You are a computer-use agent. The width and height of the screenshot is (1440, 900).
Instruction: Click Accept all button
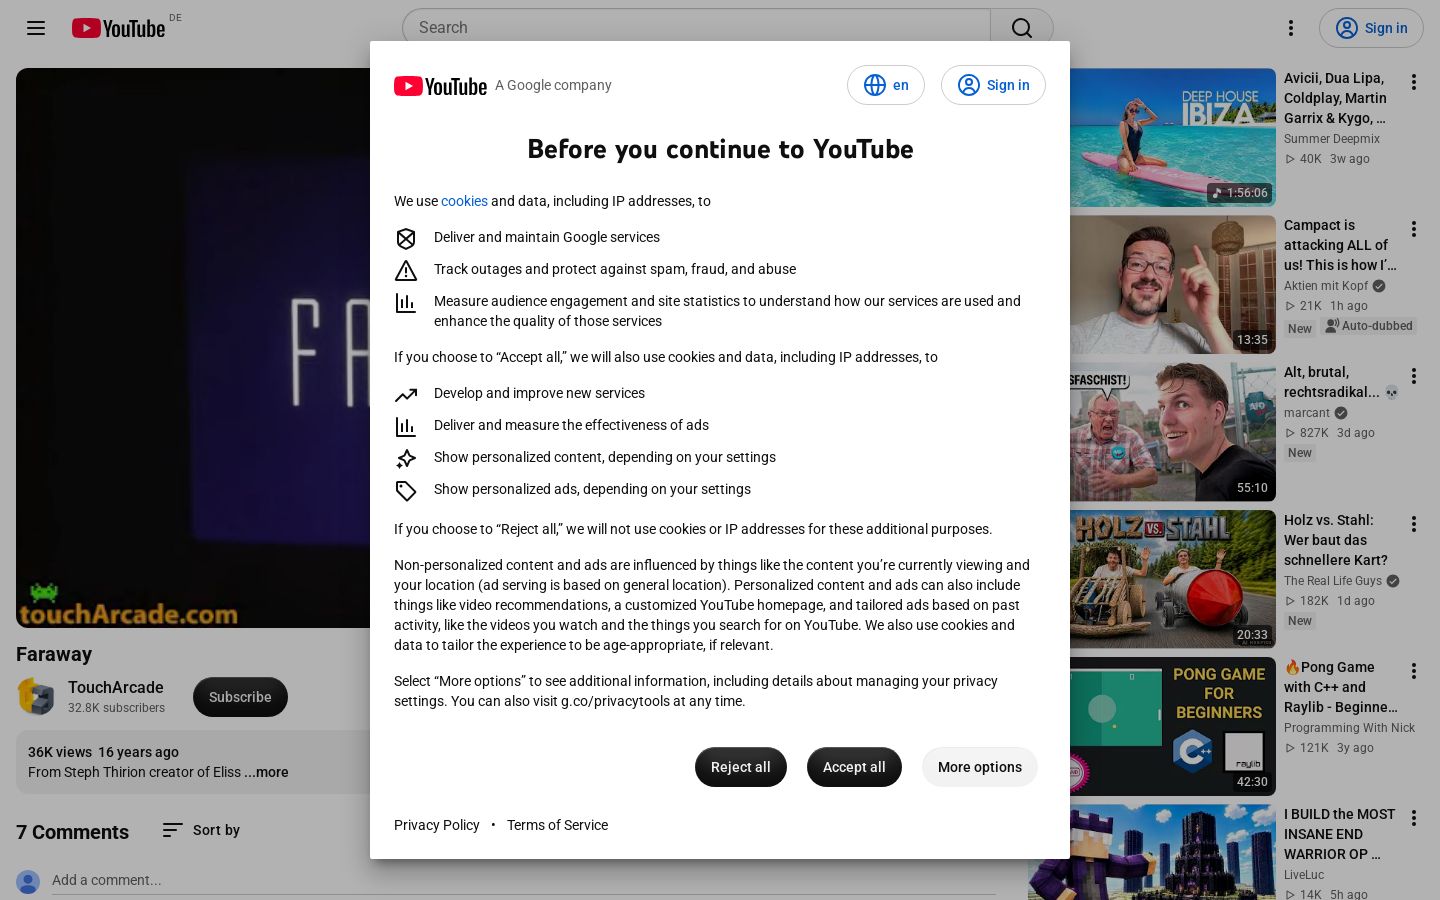[x=854, y=767]
